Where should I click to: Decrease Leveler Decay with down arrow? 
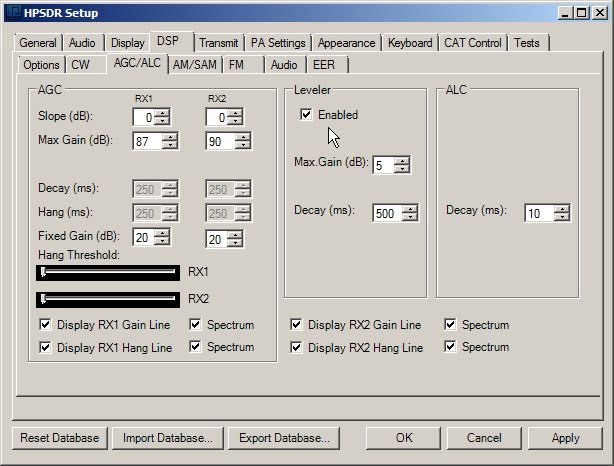[410, 217]
